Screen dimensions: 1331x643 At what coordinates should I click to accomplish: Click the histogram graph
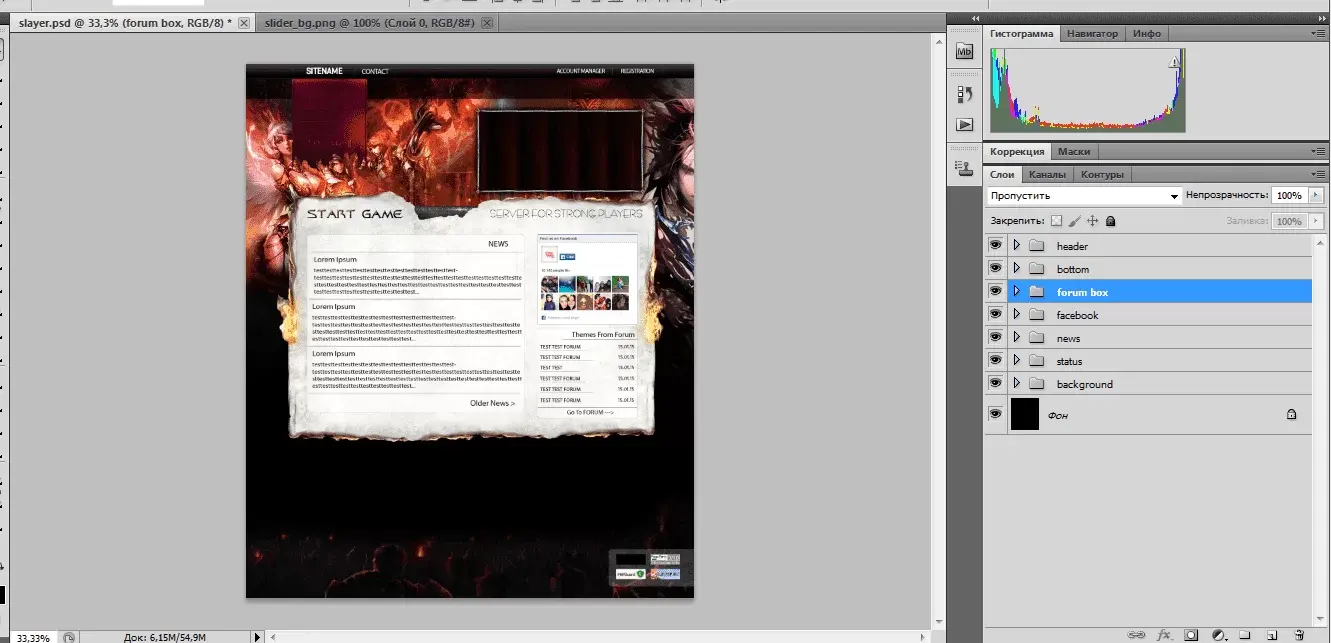point(1087,90)
